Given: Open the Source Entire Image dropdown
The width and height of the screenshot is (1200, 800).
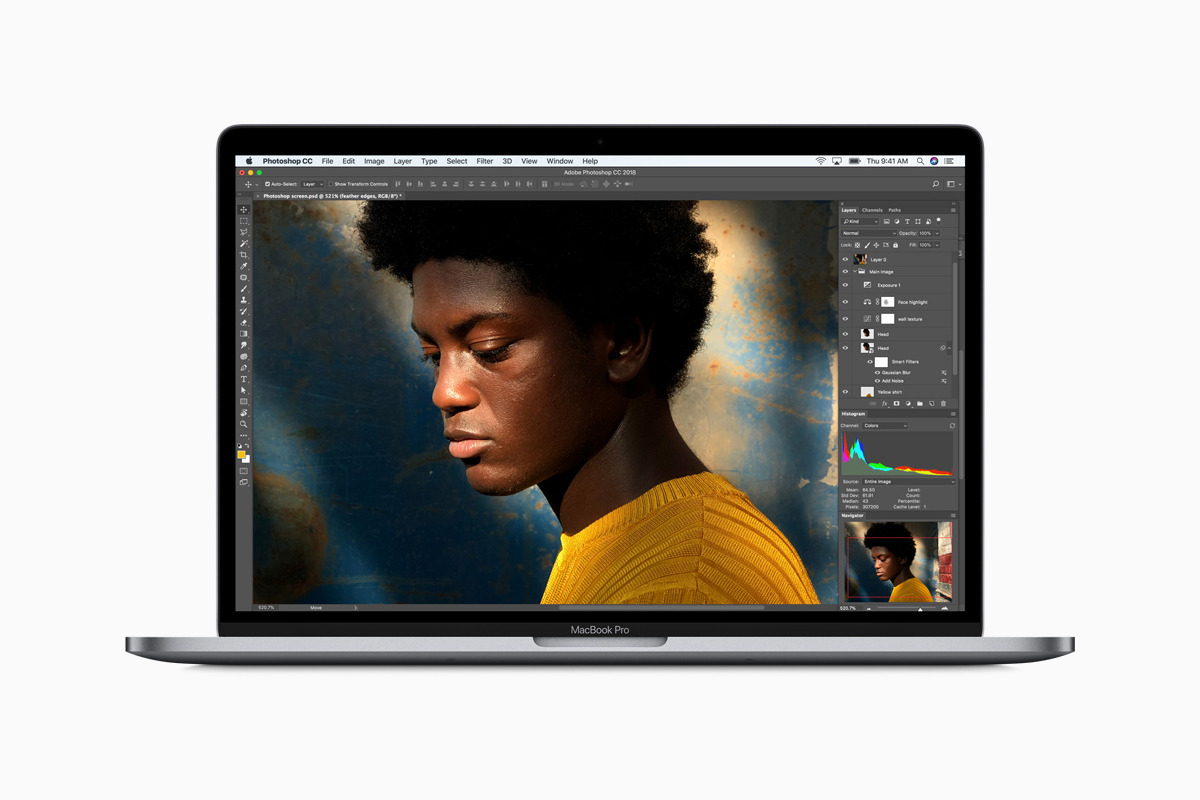Looking at the screenshot, I should [x=907, y=481].
